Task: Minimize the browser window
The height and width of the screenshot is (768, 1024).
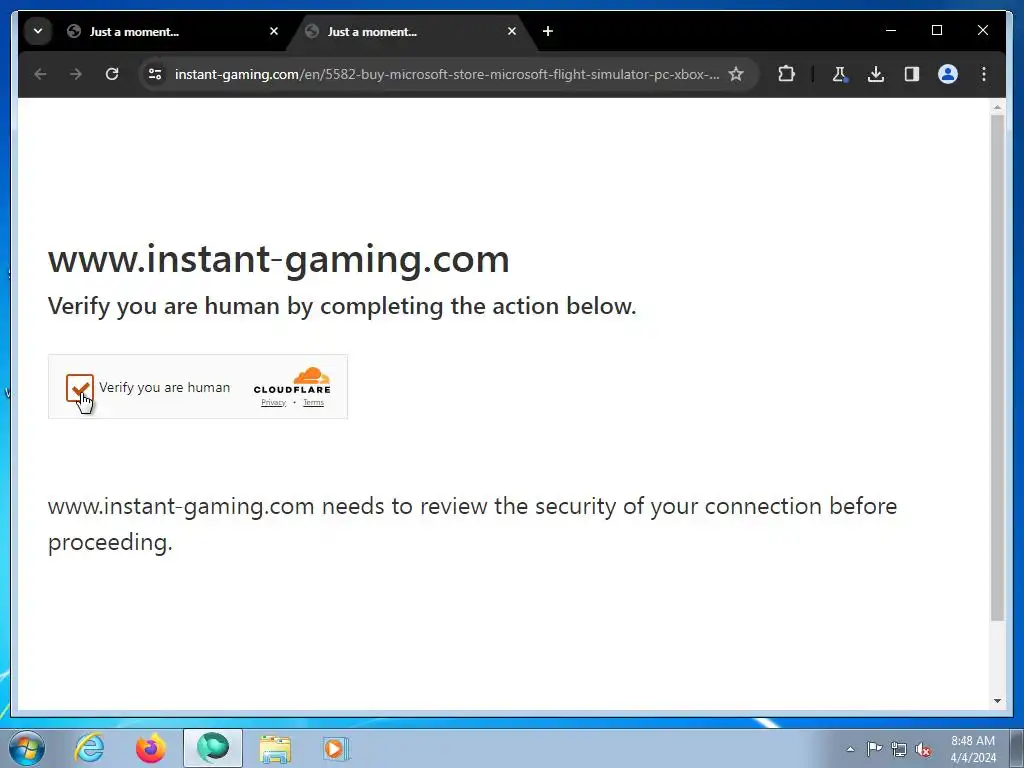Action: [x=891, y=31]
